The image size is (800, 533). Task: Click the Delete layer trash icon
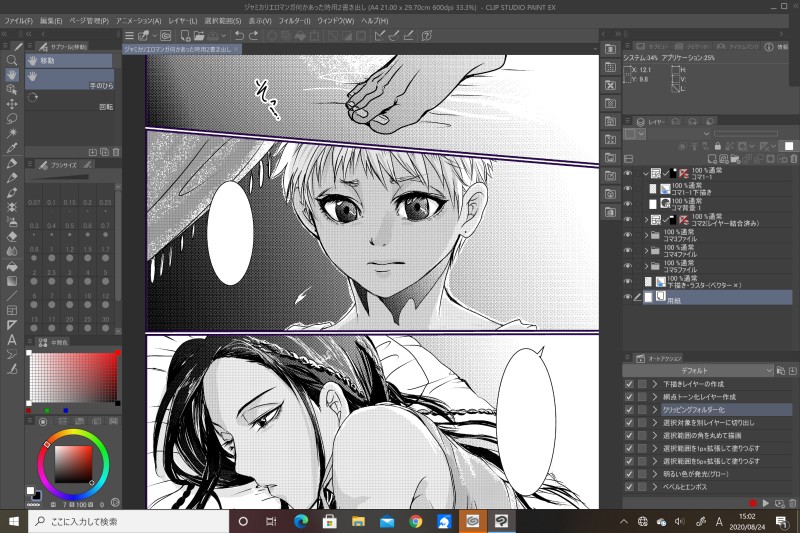point(794,159)
